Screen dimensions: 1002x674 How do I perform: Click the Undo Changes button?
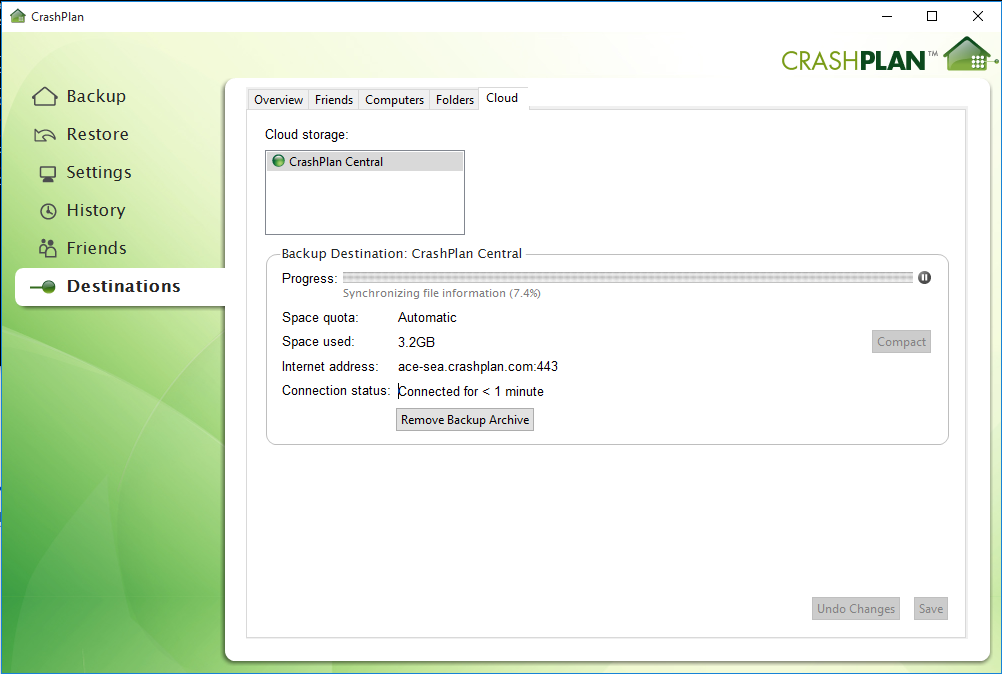click(x=856, y=609)
